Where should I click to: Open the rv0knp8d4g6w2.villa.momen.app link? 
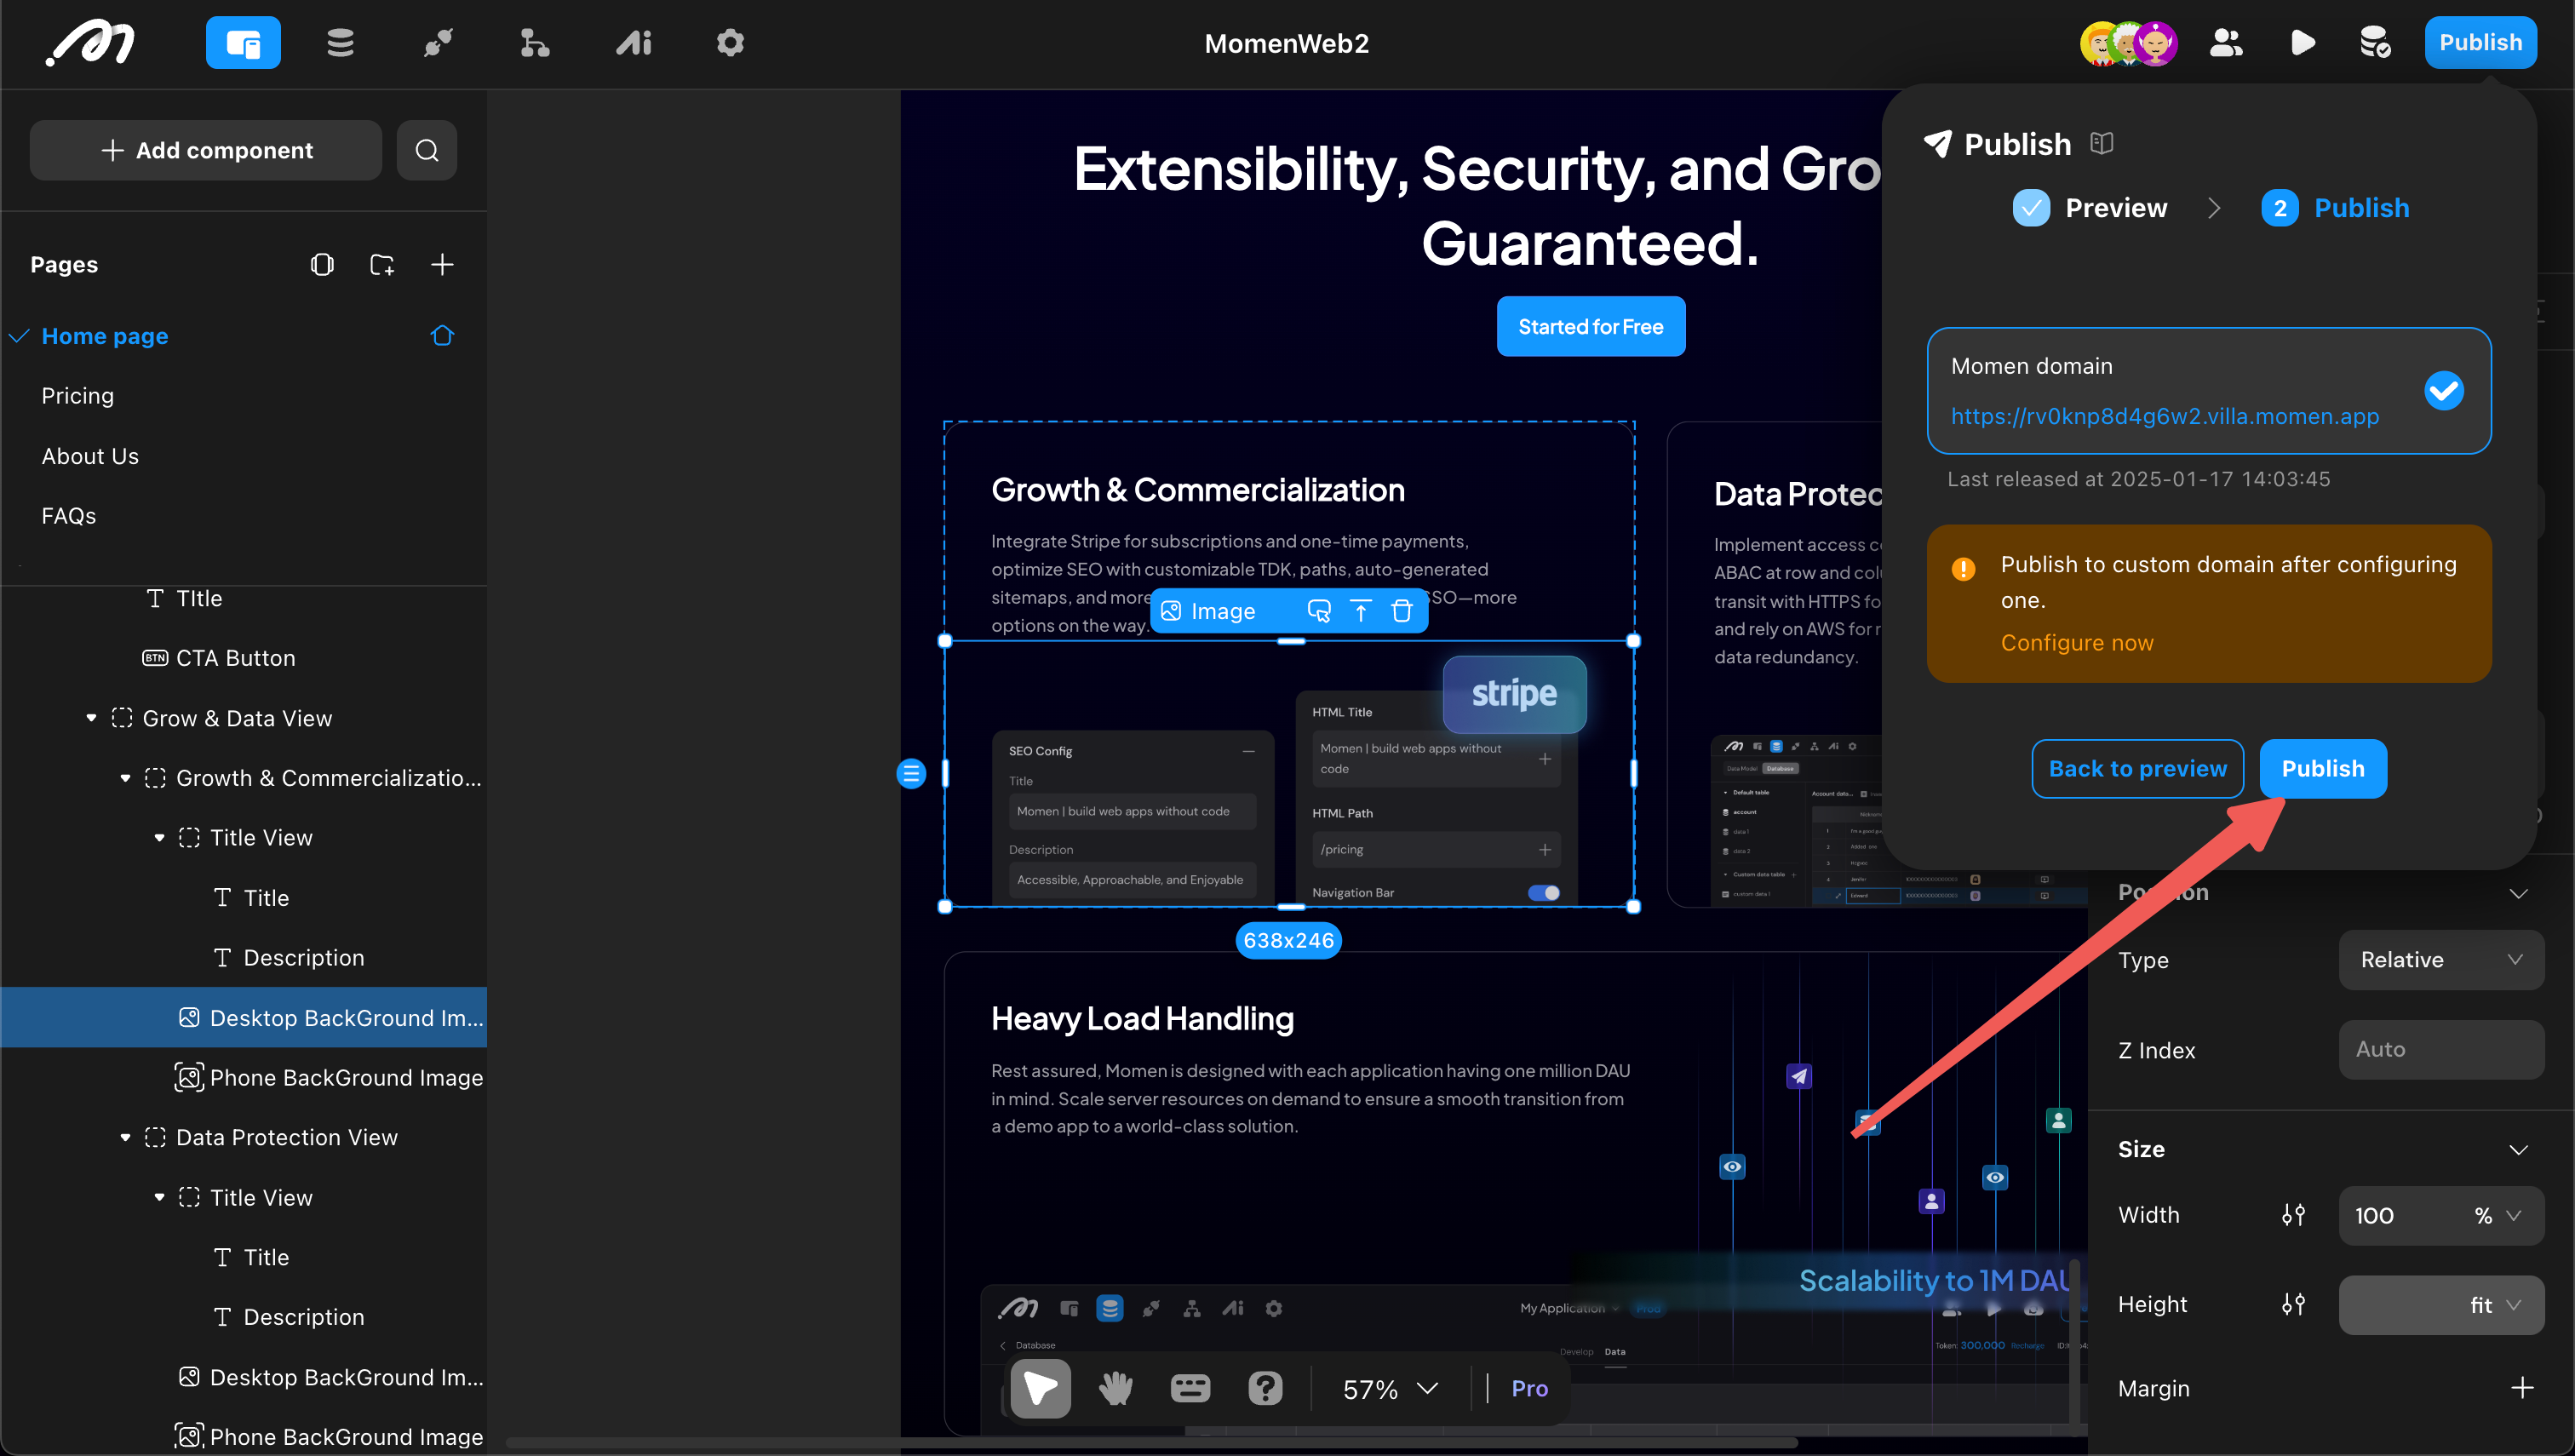click(x=2164, y=416)
